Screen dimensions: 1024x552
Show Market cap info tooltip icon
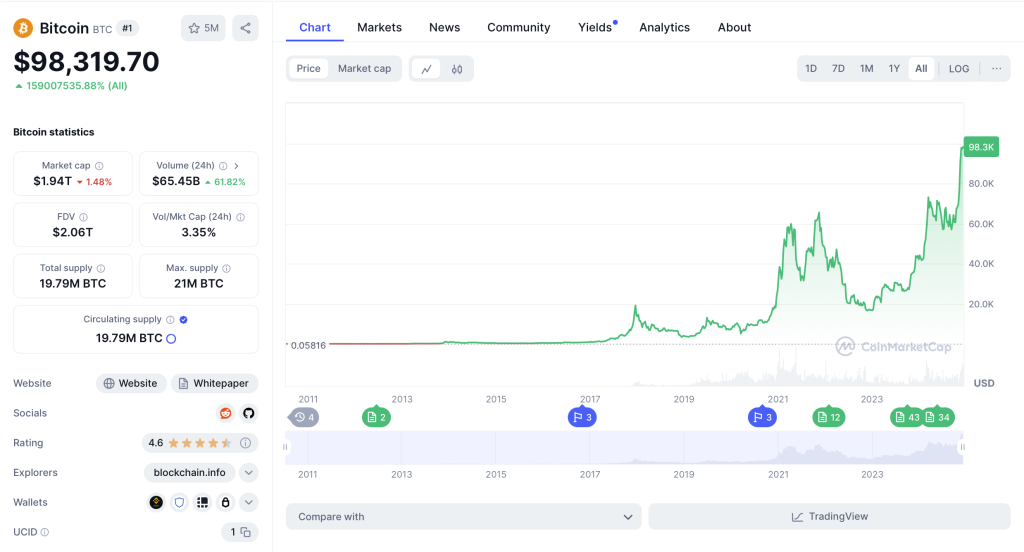[x=99, y=166]
